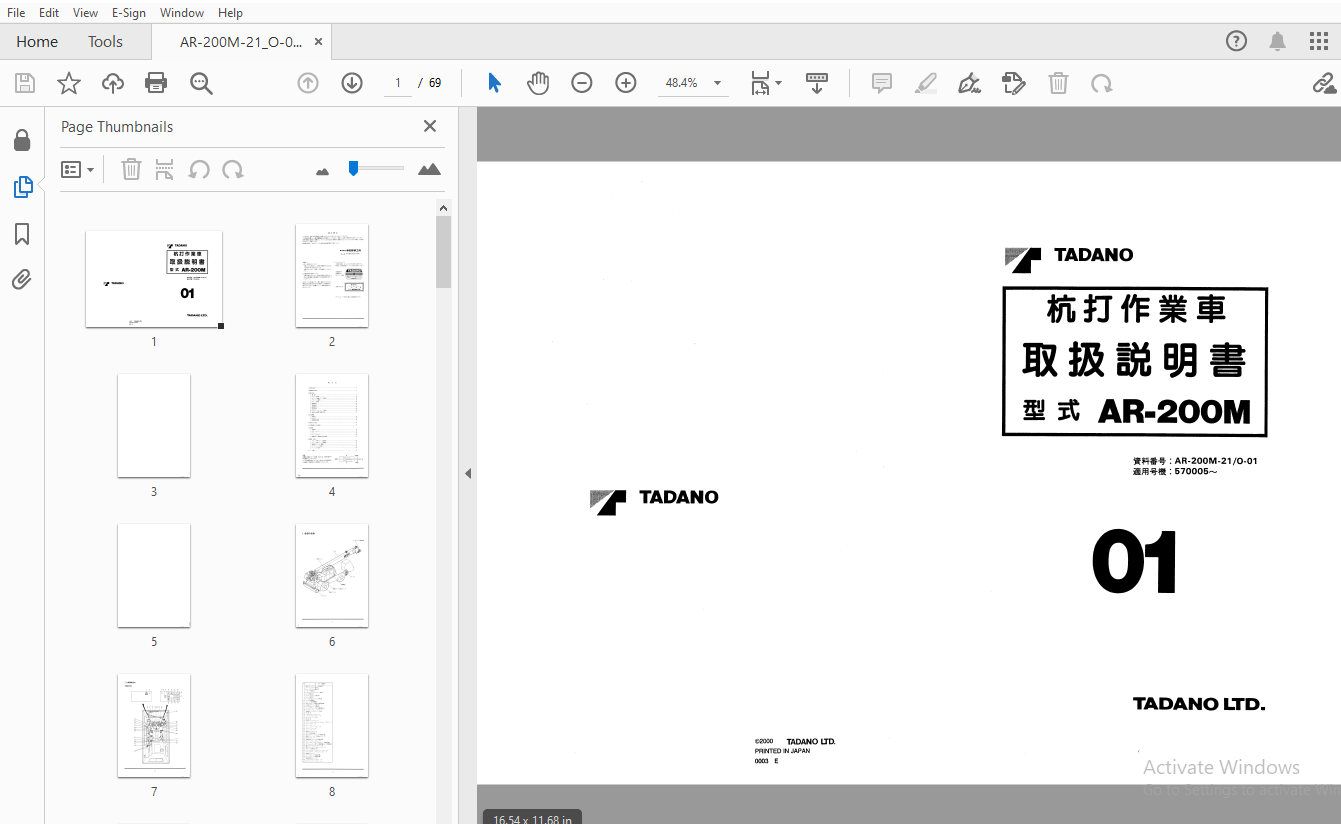Open the Window menu
1341x824 pixels.
pos(182,13)
